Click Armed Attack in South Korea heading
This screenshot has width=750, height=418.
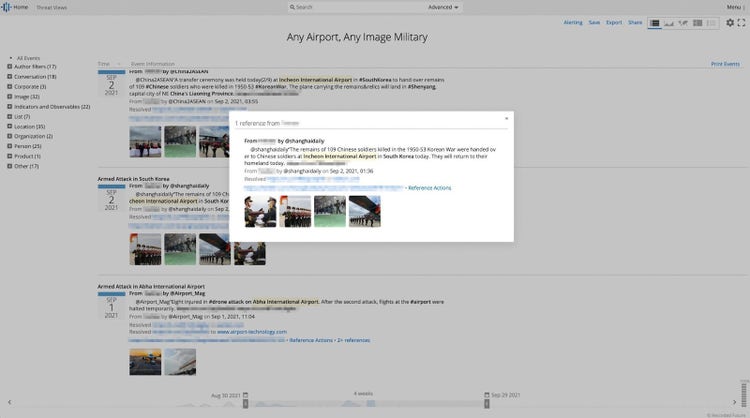133,179
